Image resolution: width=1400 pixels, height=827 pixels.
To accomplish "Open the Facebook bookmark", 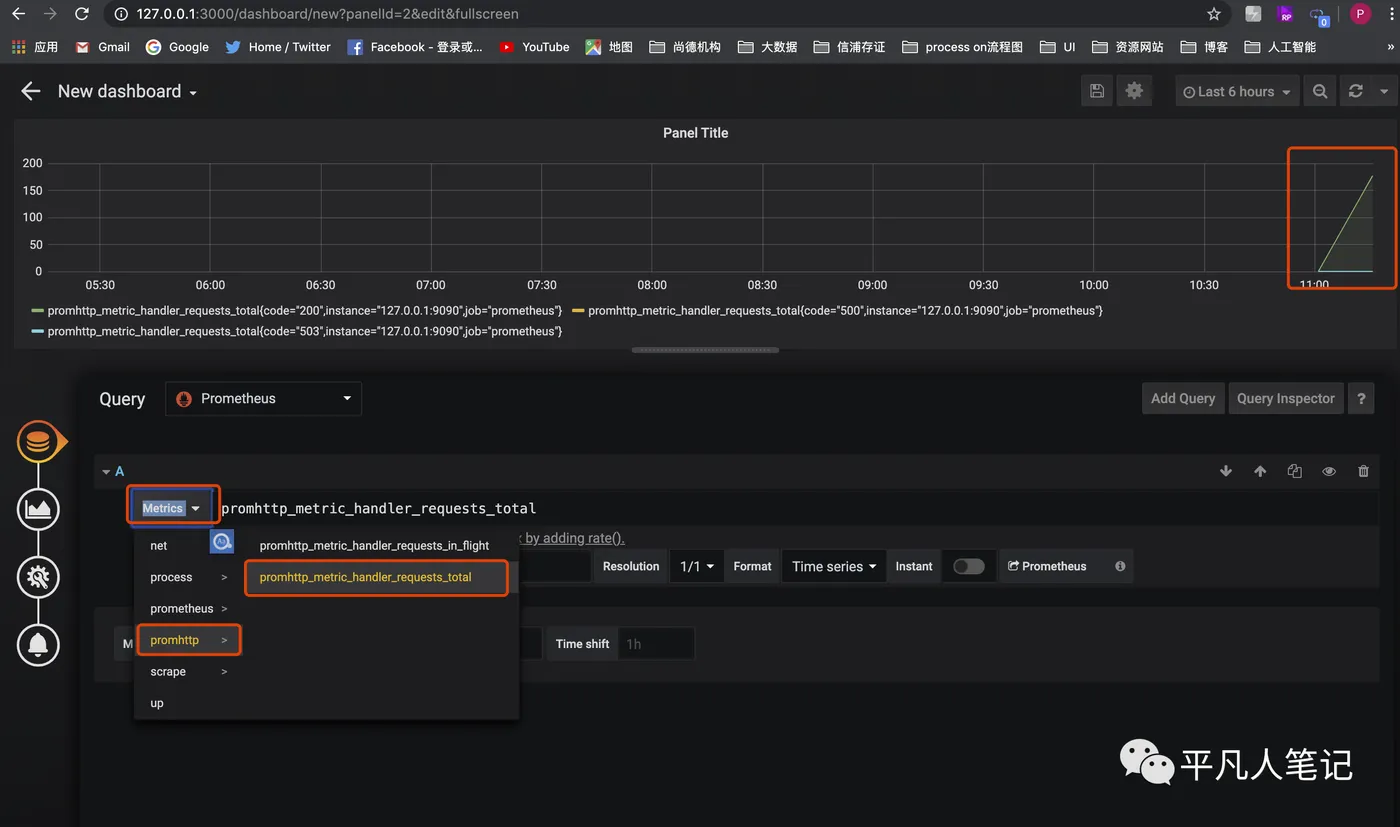I will [415, 47].
